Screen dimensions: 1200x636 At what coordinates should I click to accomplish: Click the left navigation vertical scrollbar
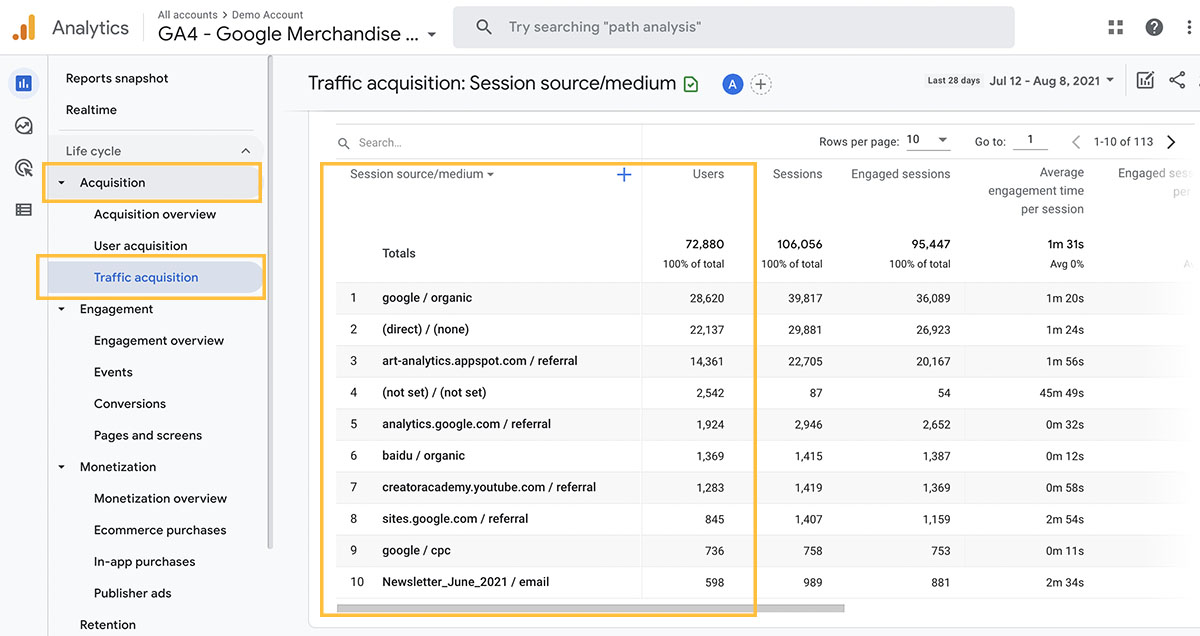270,300
